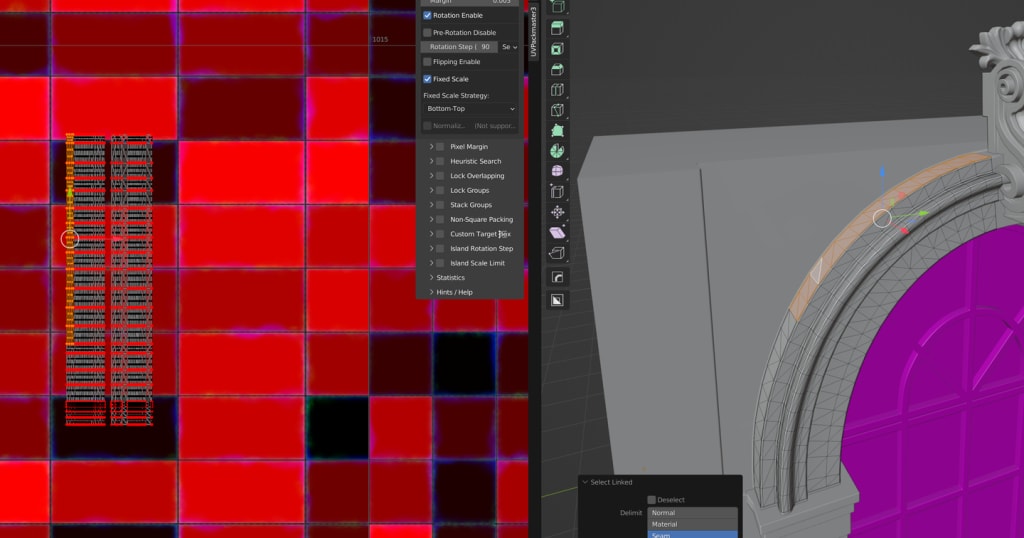Turn on the Lock Overlapping checkbox
Image resolution: width=1024 pixels, height=538 pixels.
440,176
